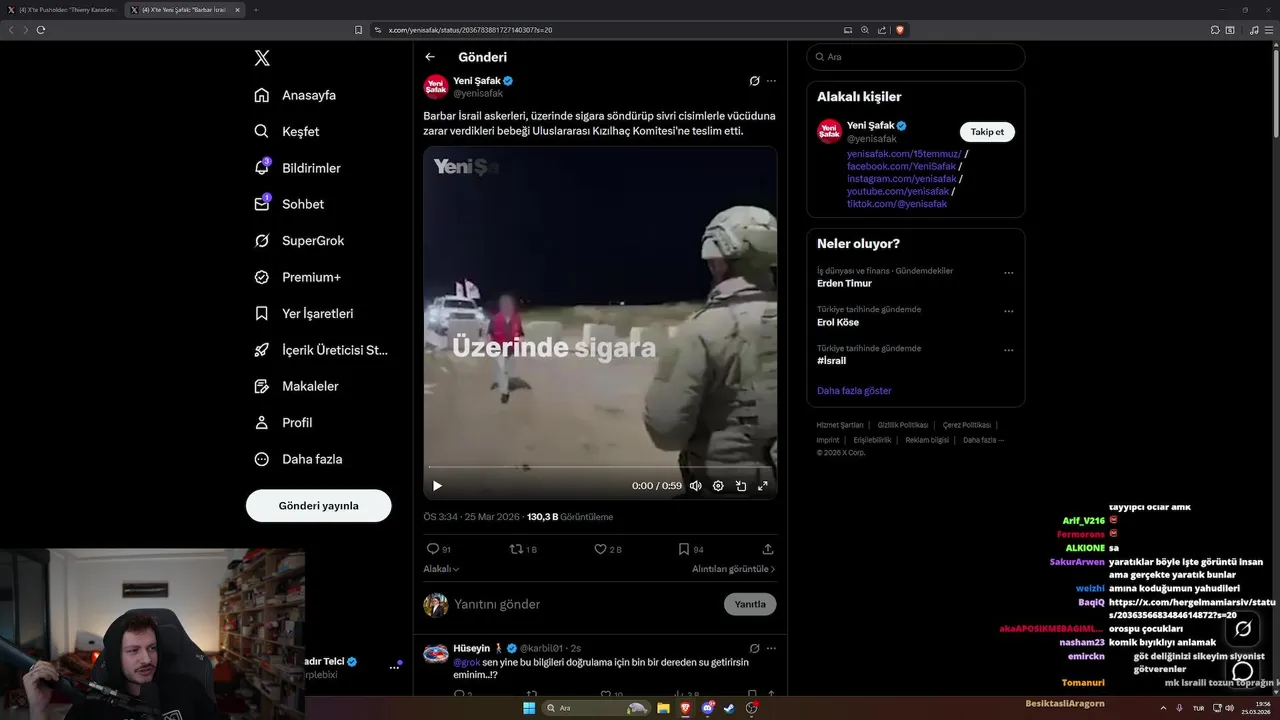1280x720 pixels.
Task: Open replies with 91 count
Action: point(439,549)
